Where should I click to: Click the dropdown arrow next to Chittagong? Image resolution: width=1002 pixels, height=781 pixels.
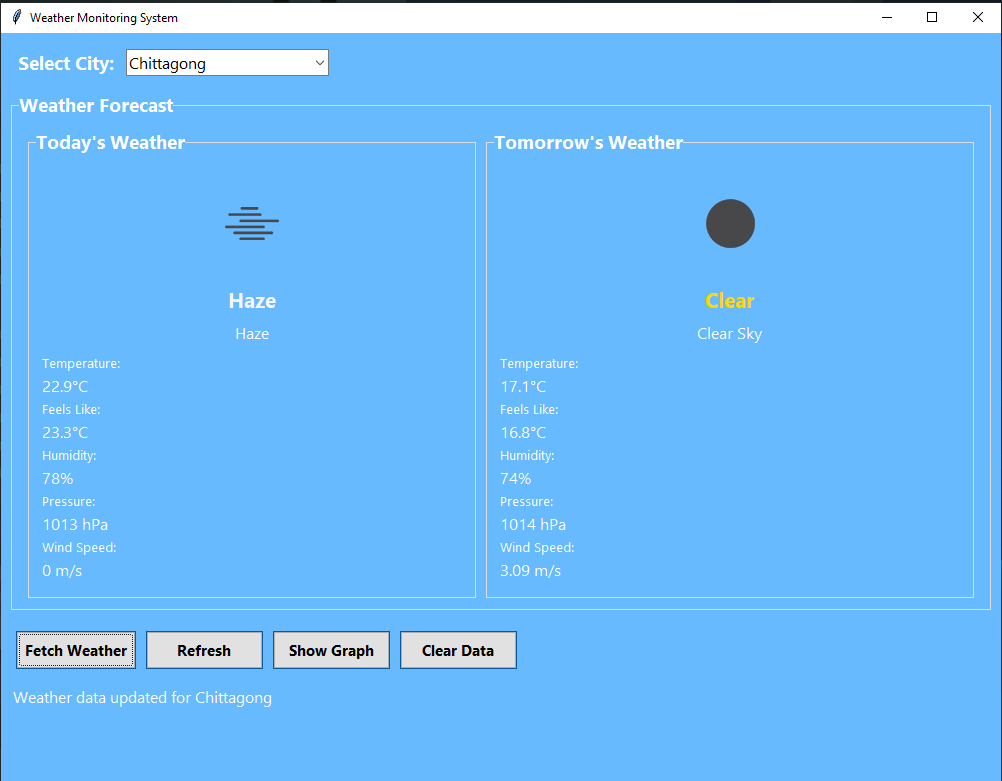(319, 62)
